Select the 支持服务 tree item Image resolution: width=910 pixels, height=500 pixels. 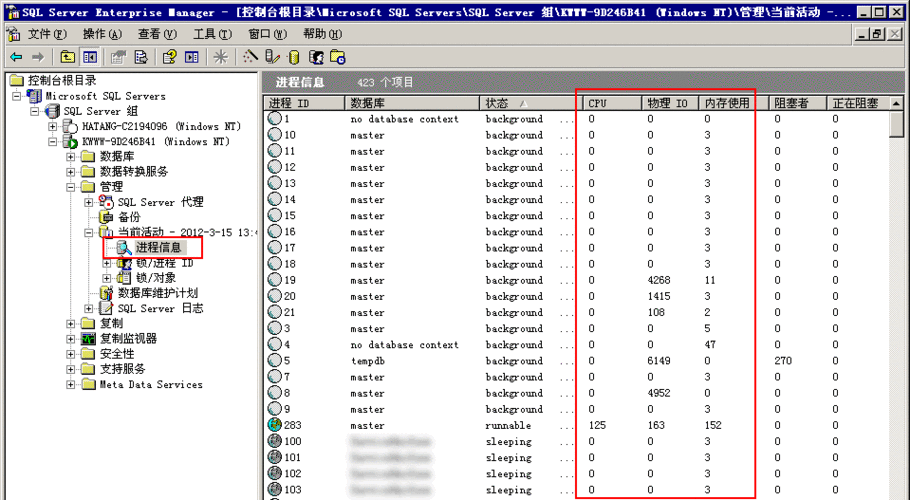[122, 369]
